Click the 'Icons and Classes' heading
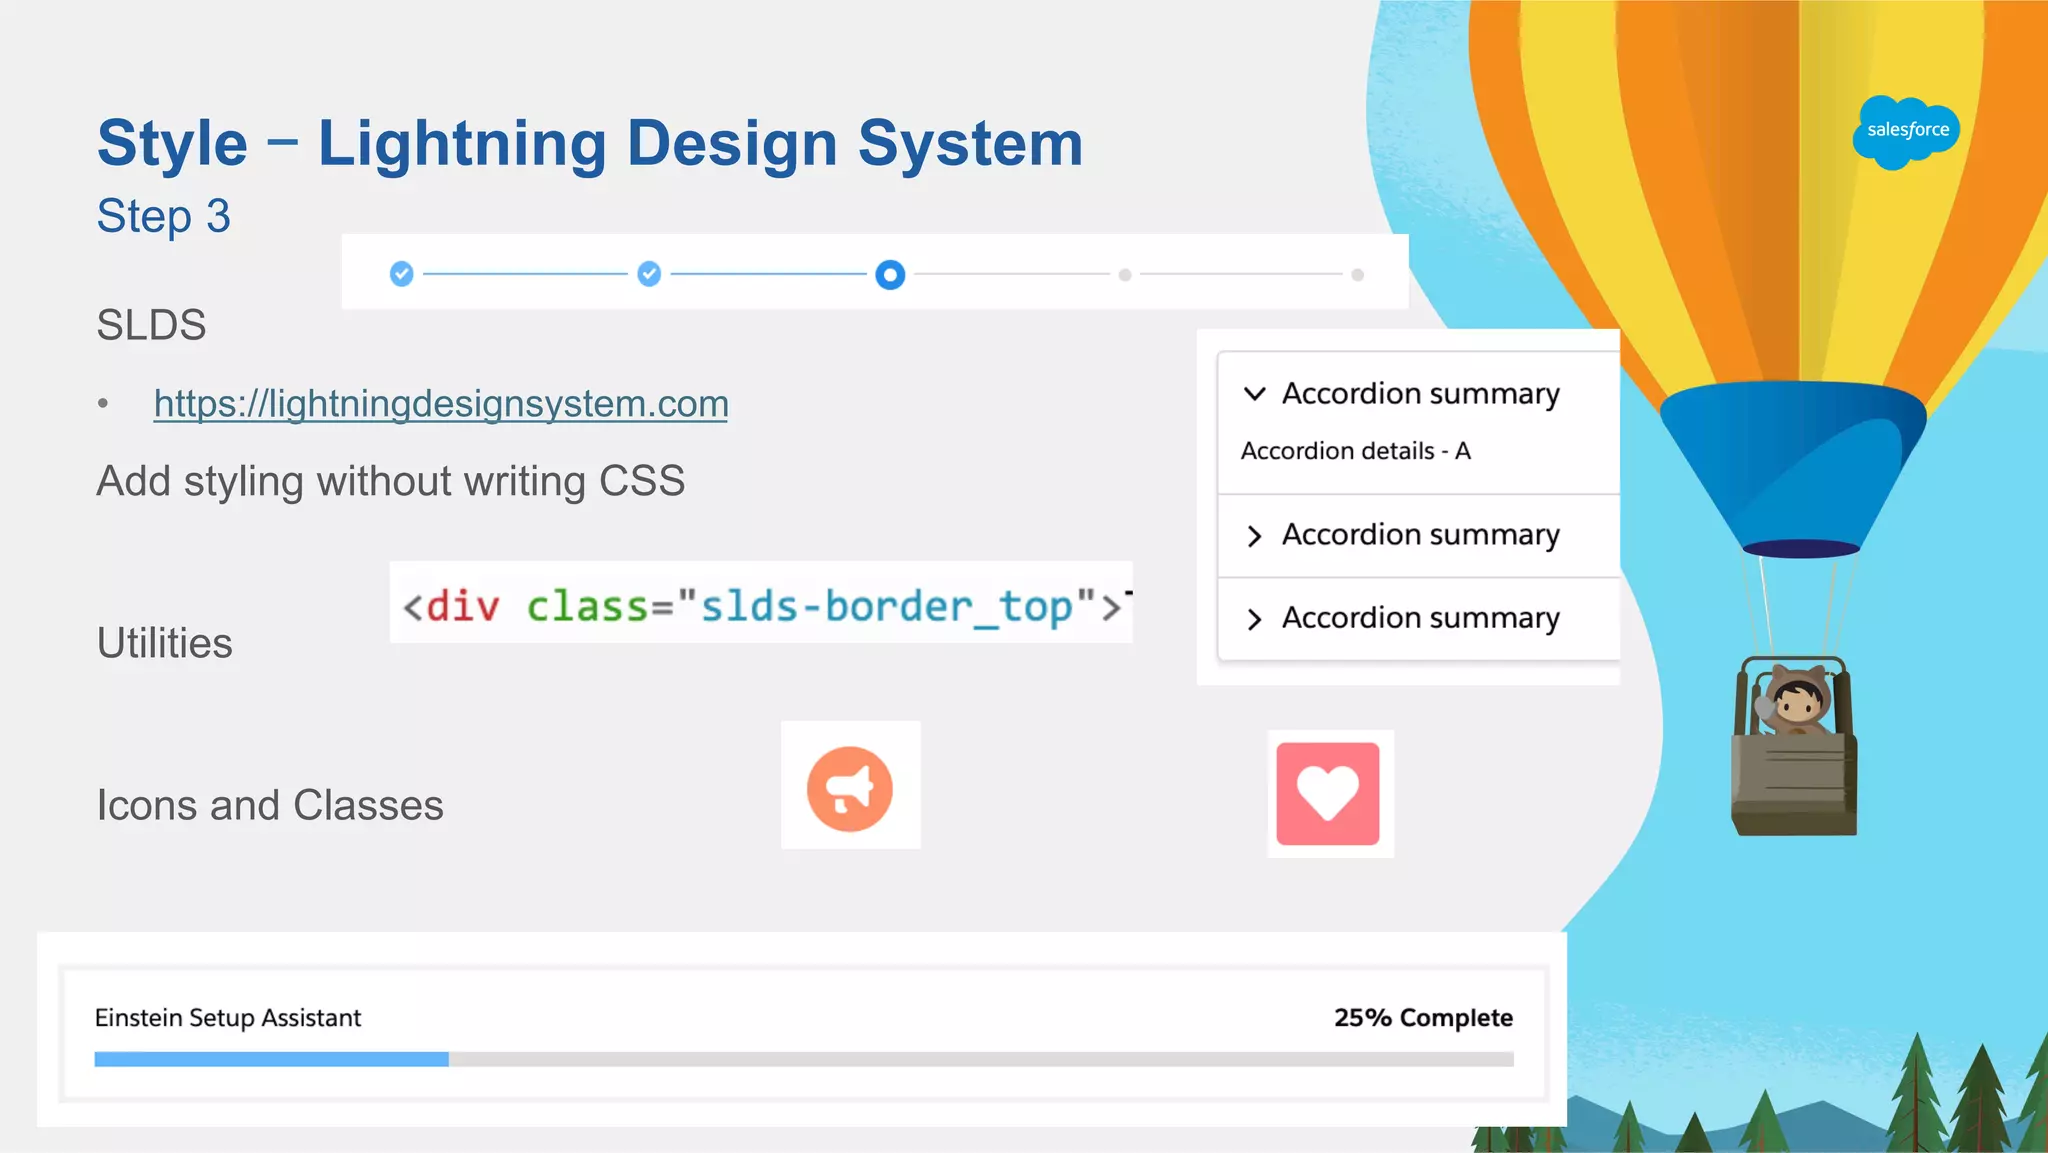 [x=270, y=805]
